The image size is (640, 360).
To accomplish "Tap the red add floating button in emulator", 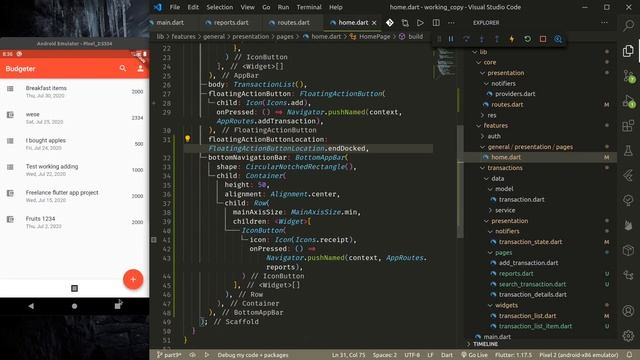I will [x=133, y=280].
